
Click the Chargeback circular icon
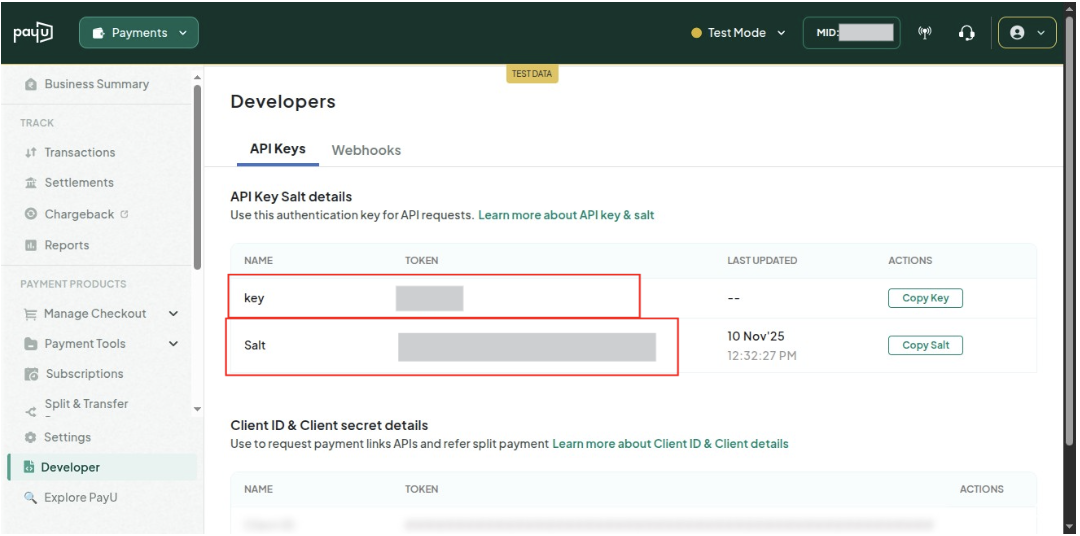point(30,214)
